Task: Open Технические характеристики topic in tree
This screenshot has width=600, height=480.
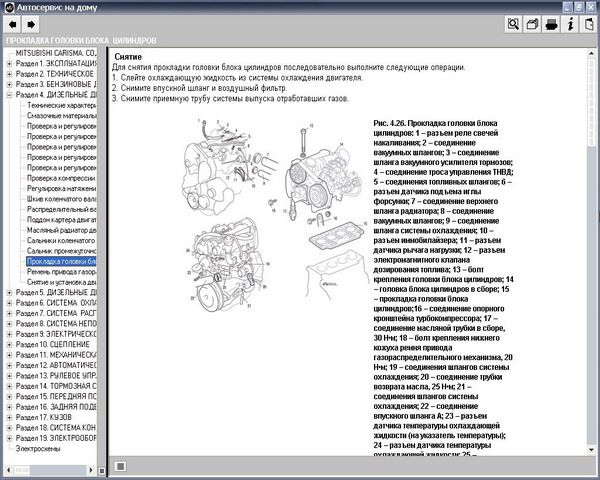Action: coord(60,104)
